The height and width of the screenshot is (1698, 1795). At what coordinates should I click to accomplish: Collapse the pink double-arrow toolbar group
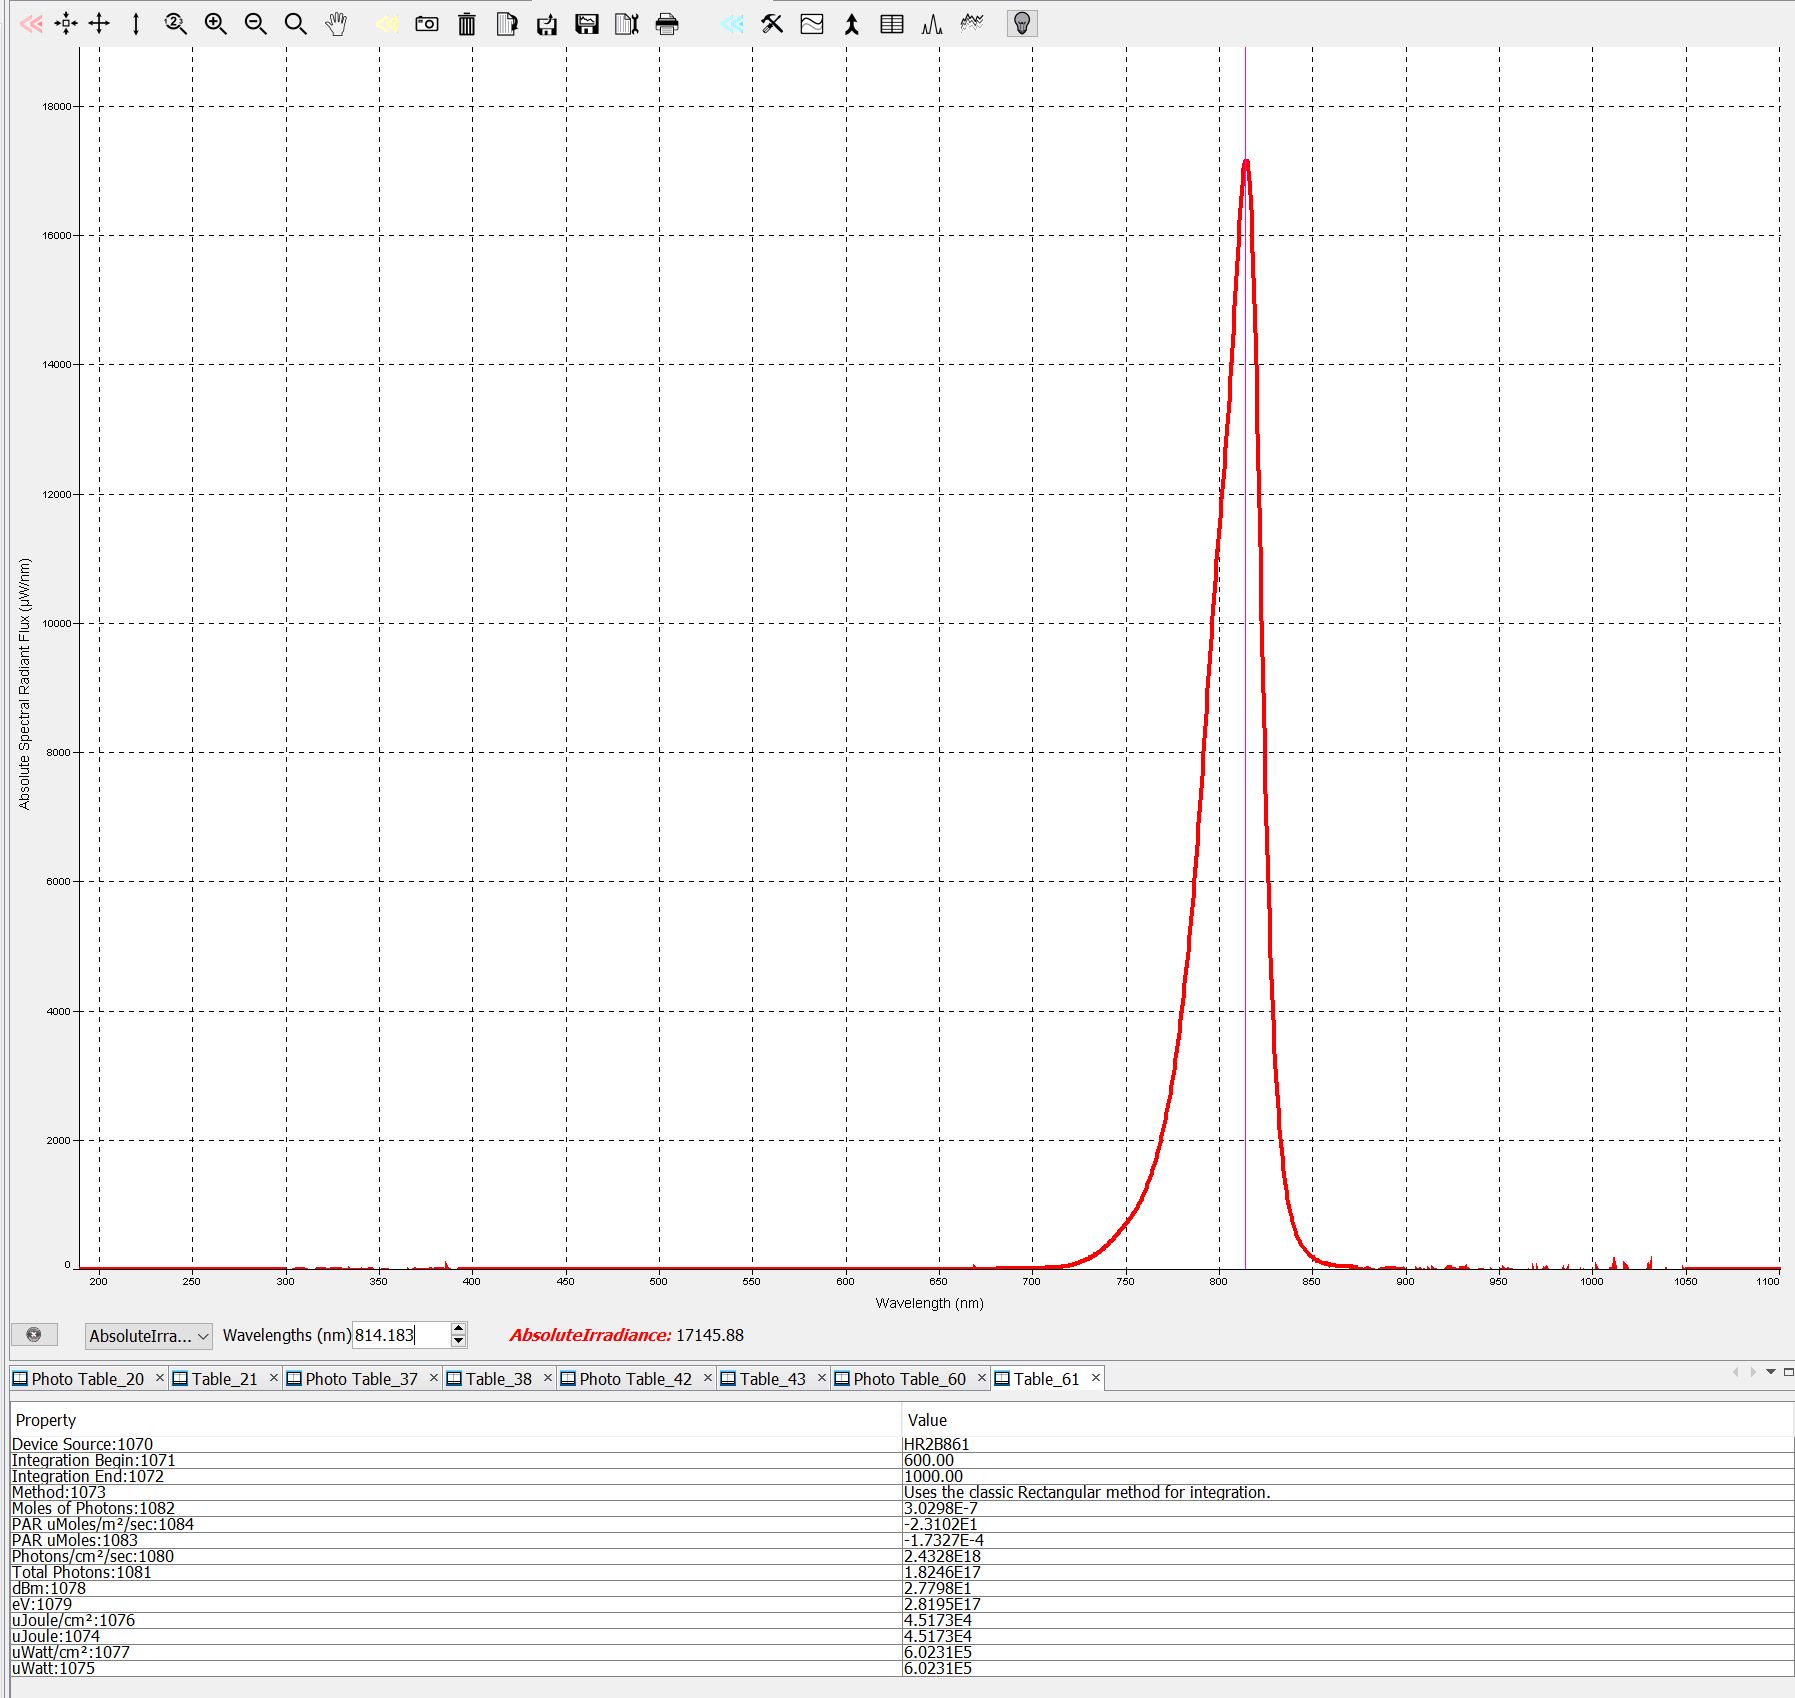[31, 24]
